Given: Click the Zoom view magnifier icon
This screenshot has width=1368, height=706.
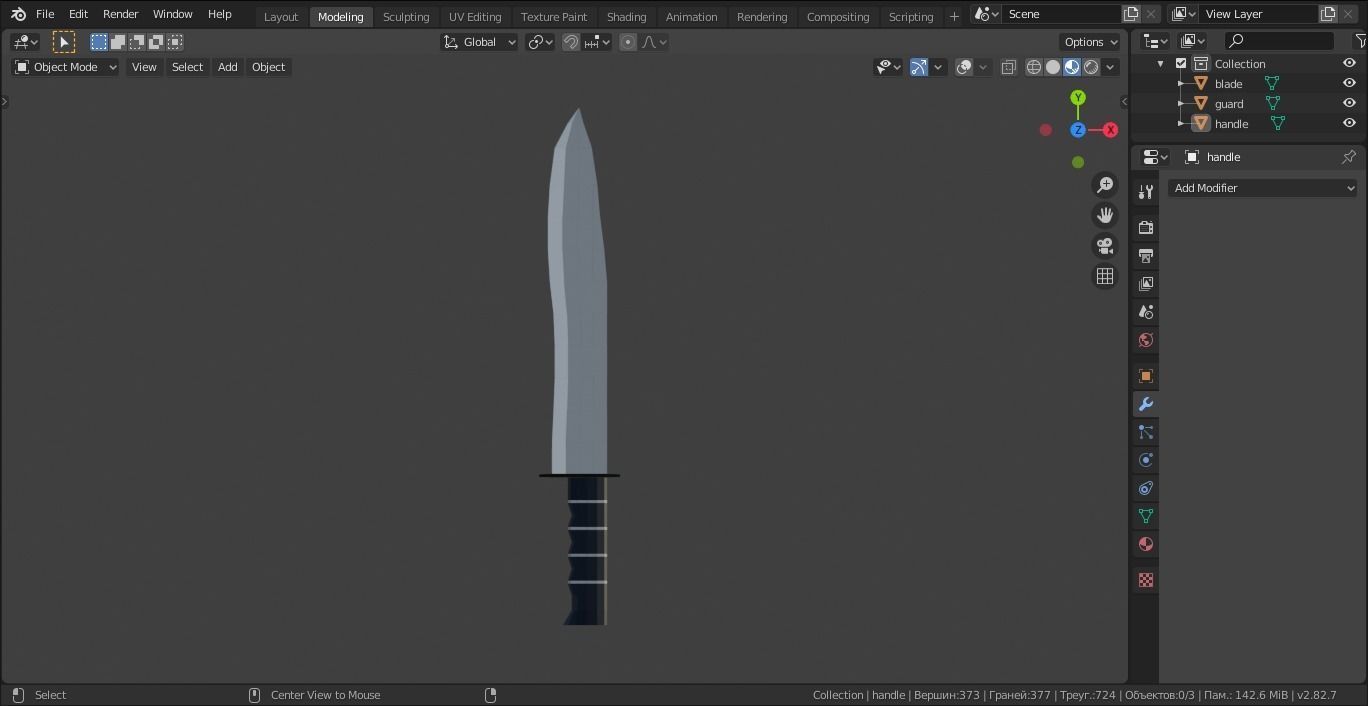Looking at the screenshot, I should [x=1105, y=185].
